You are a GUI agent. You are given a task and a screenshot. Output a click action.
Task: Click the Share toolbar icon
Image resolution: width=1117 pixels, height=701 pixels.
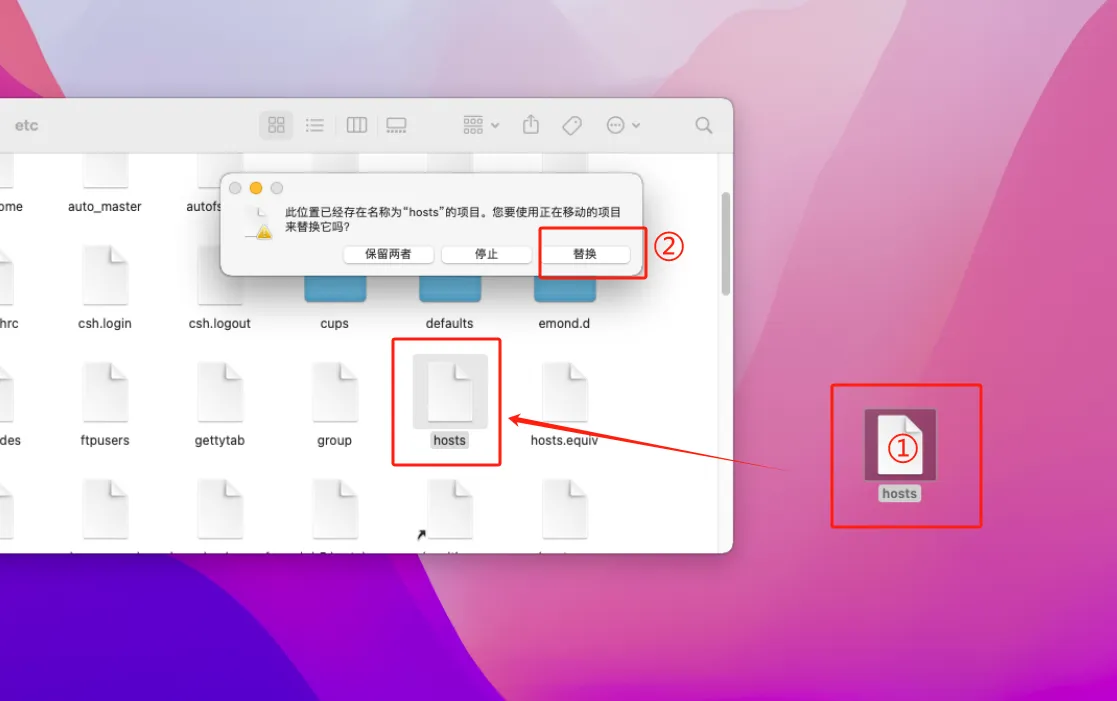pyautogui.click(x=531, y=125)
